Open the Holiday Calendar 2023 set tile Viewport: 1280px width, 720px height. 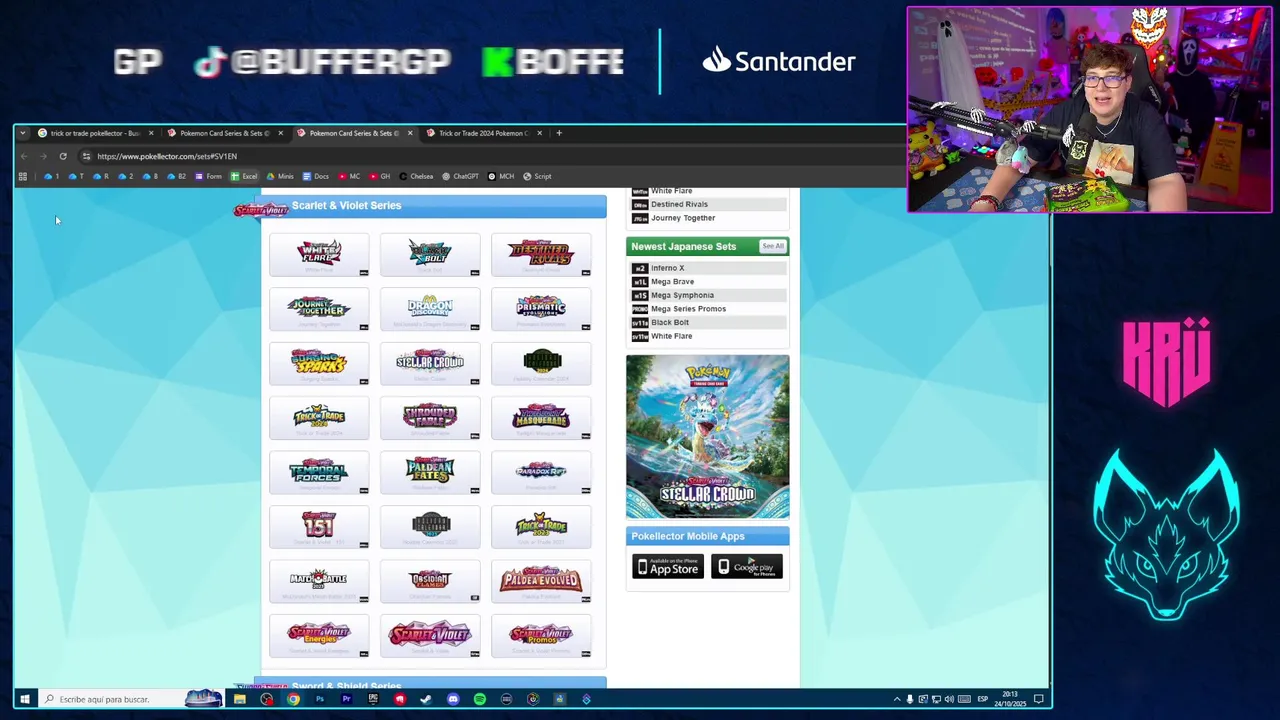click(430, 527)
